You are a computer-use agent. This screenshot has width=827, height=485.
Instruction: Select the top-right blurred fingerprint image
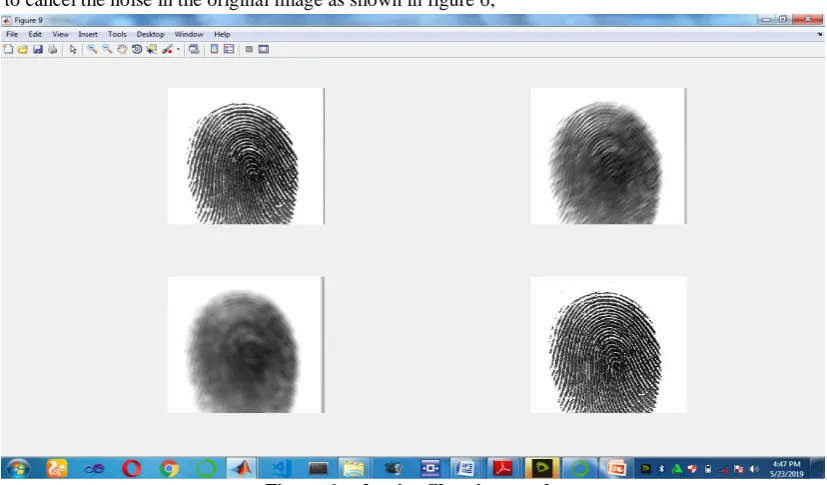[608, 156]
